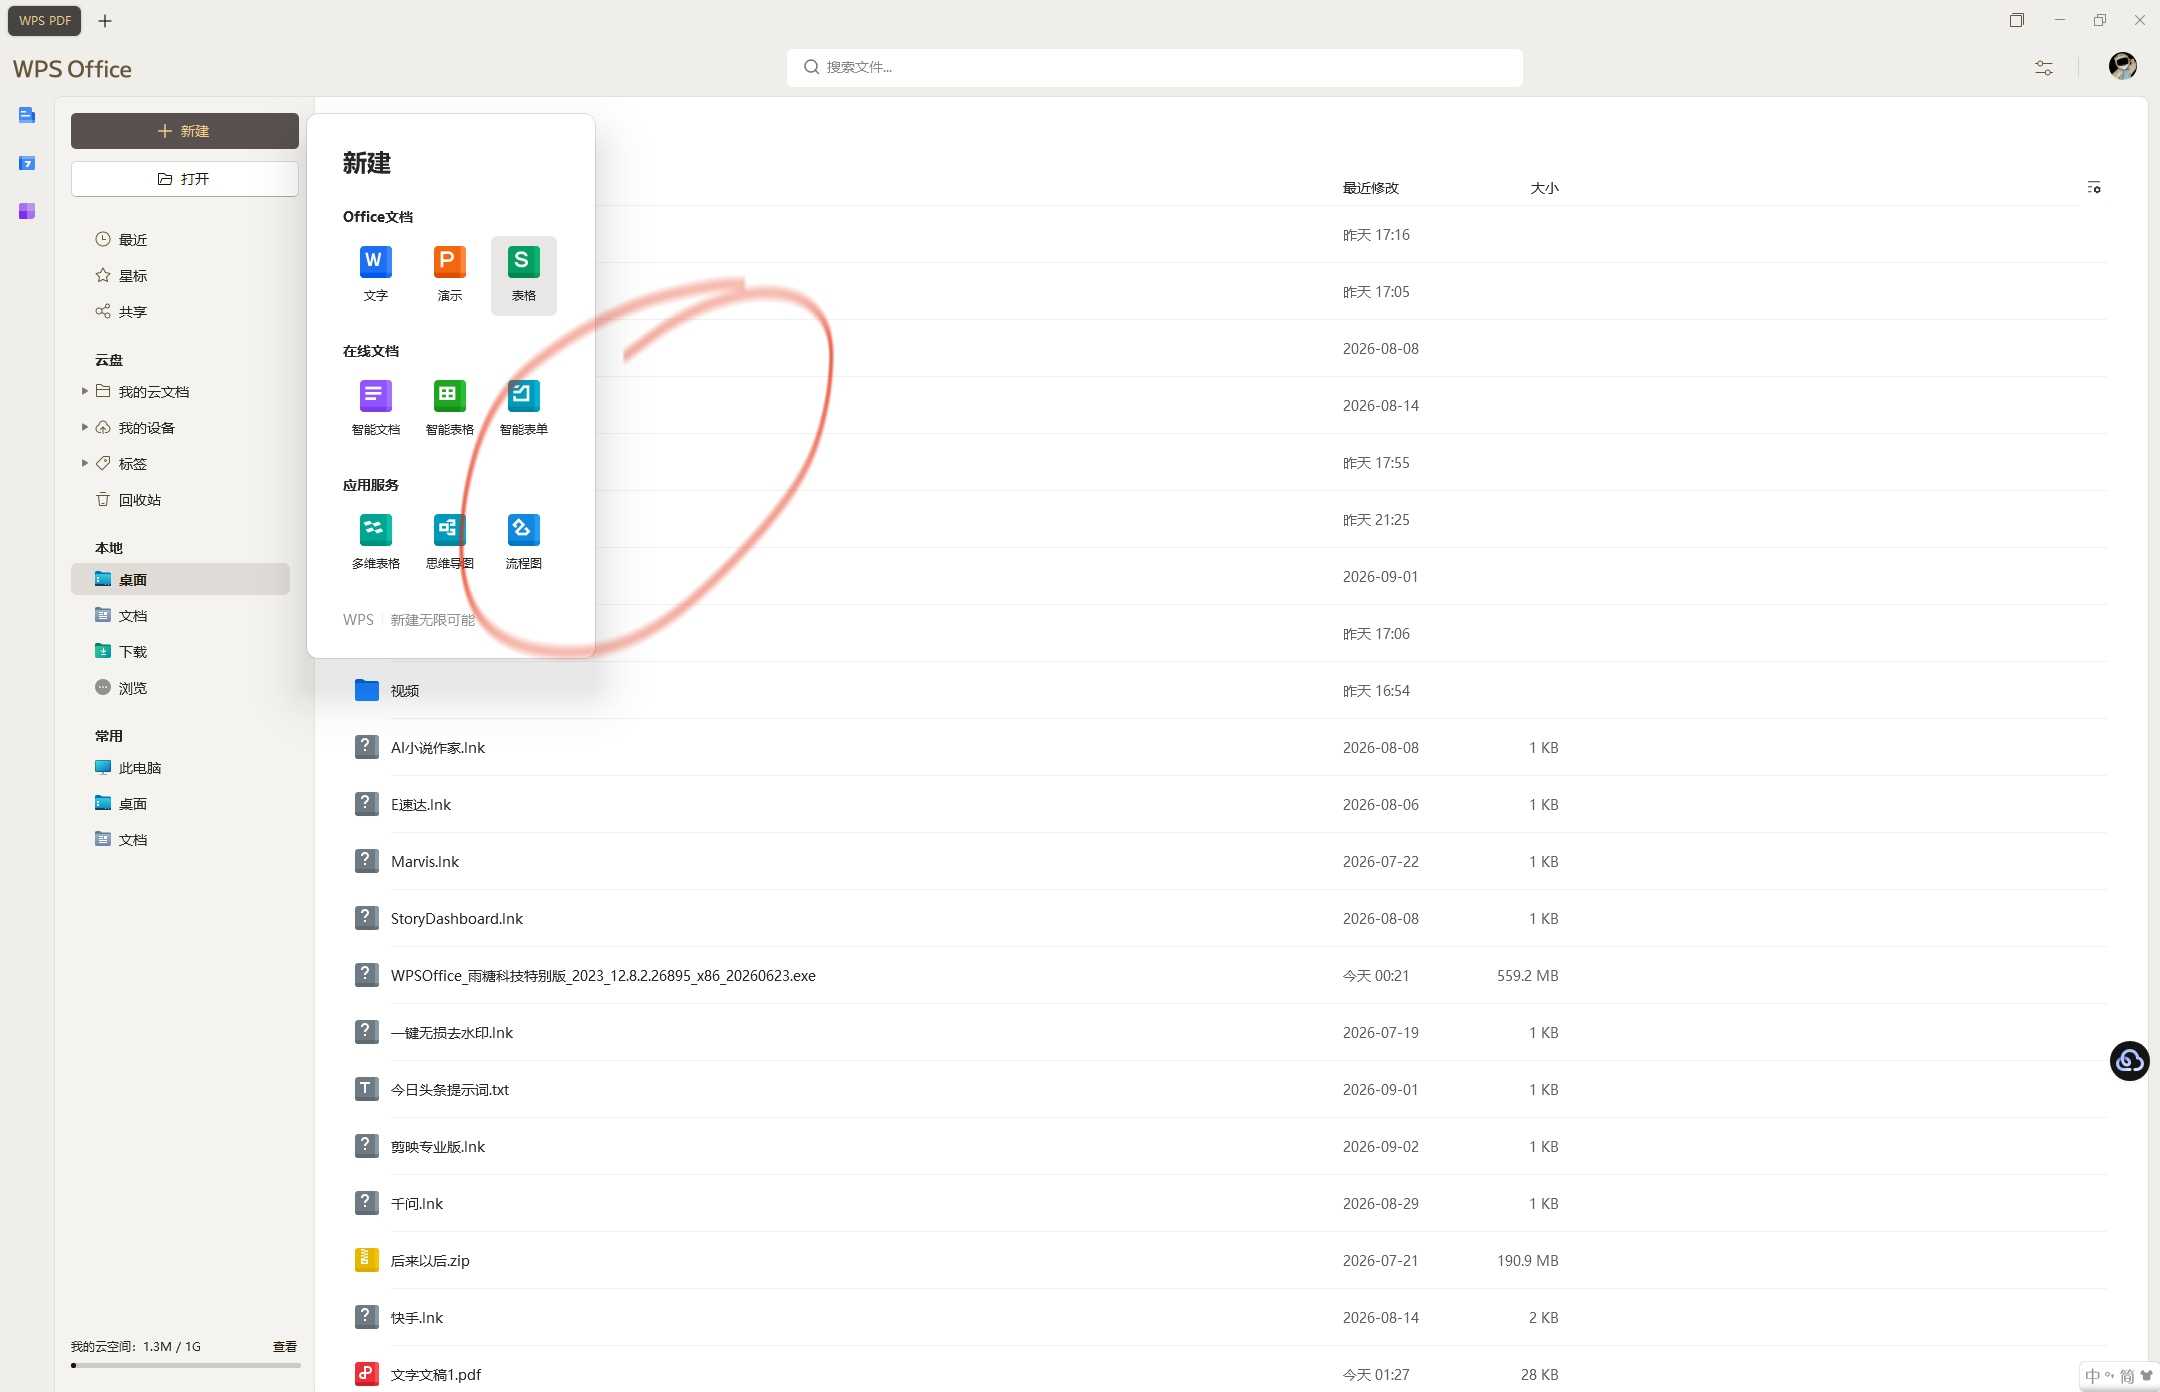Create a new 智能表单 form

[x=523, y=407]
